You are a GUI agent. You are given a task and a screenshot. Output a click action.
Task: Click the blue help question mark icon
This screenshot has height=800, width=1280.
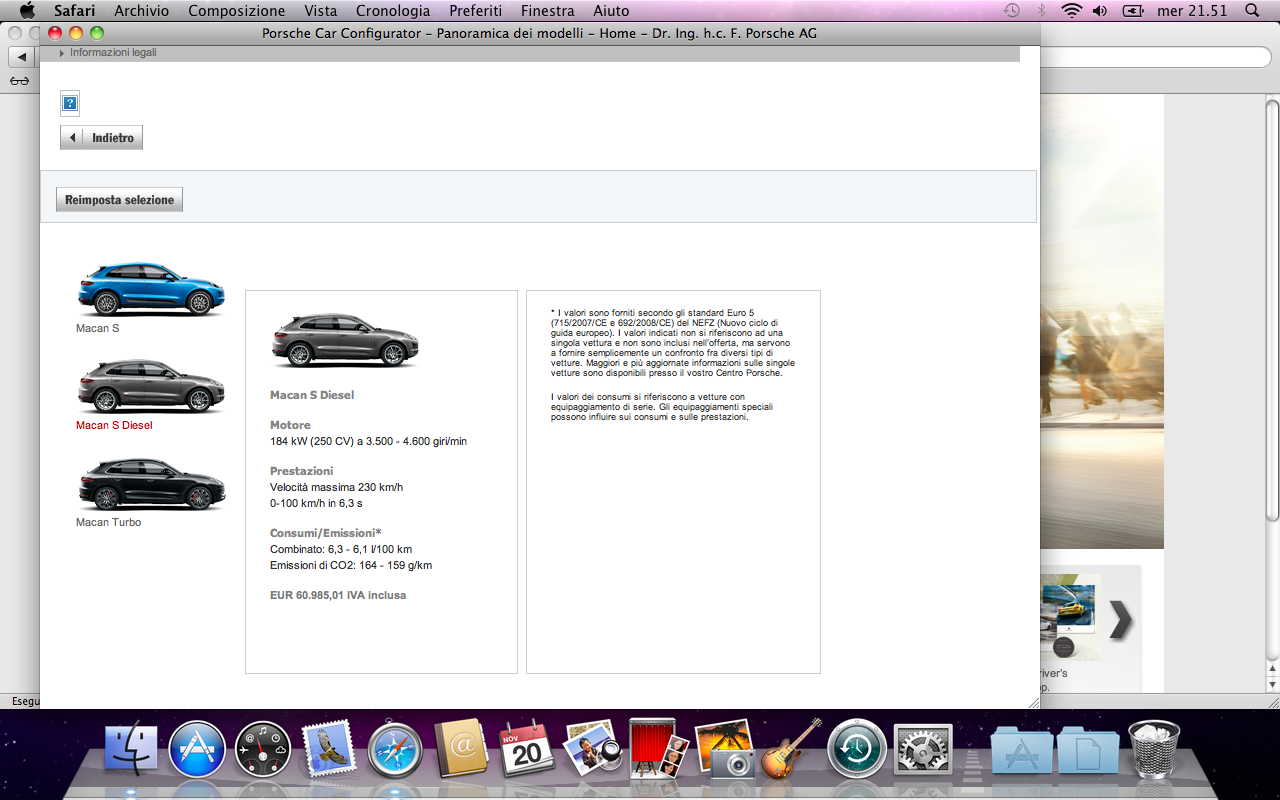(70, 103)
